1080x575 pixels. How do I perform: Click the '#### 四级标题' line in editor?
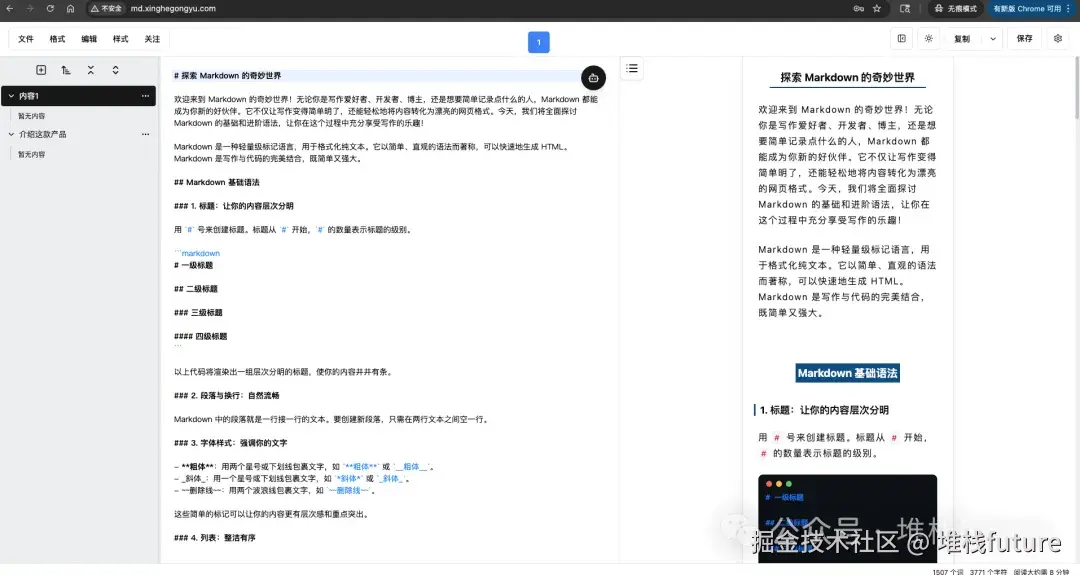pos(200,336)
